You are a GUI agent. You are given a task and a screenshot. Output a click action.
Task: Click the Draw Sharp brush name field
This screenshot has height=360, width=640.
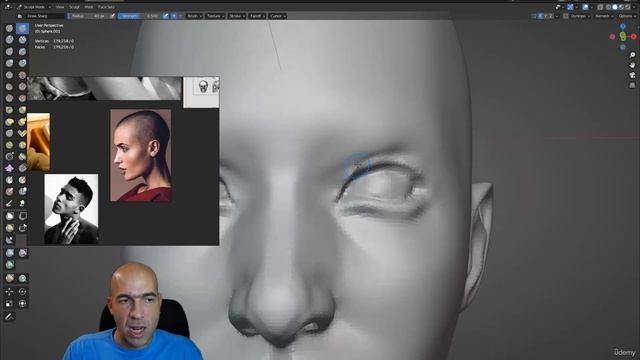pos(44,16)
